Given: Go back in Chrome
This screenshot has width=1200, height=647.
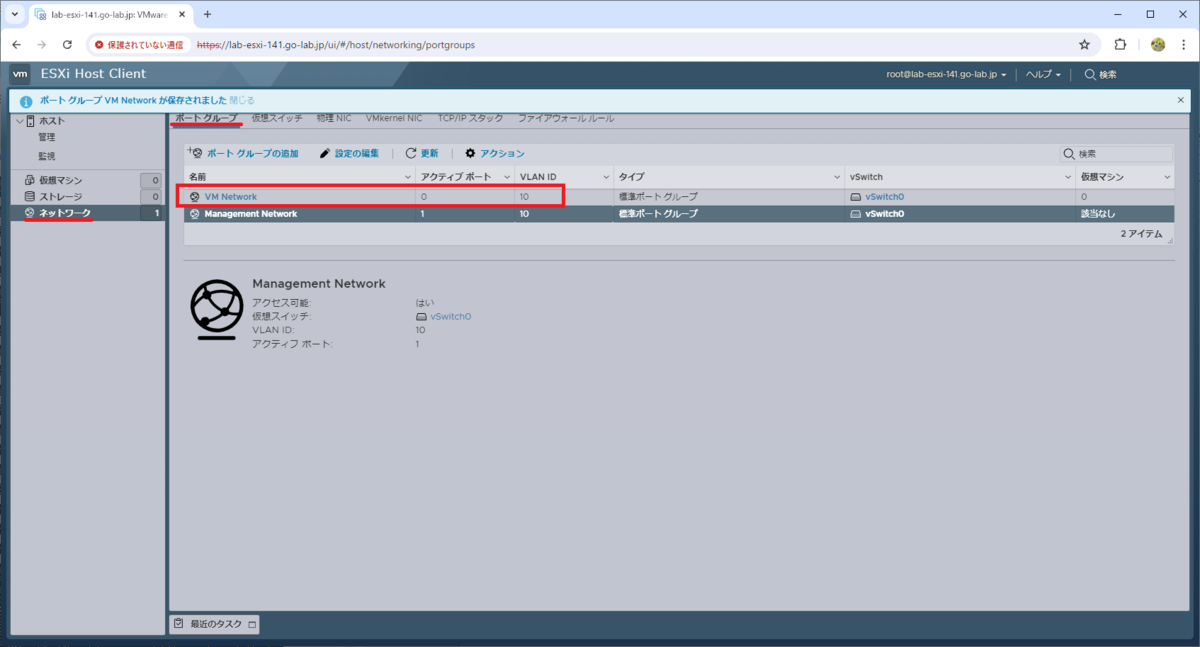Looking at the screenshot, I should (x=16, y=45).
